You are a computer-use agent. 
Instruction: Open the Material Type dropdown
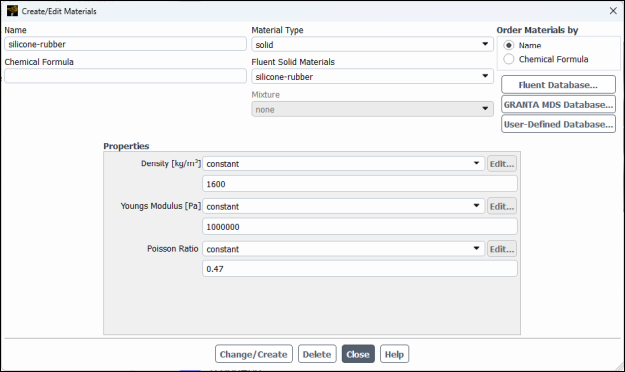372,44
